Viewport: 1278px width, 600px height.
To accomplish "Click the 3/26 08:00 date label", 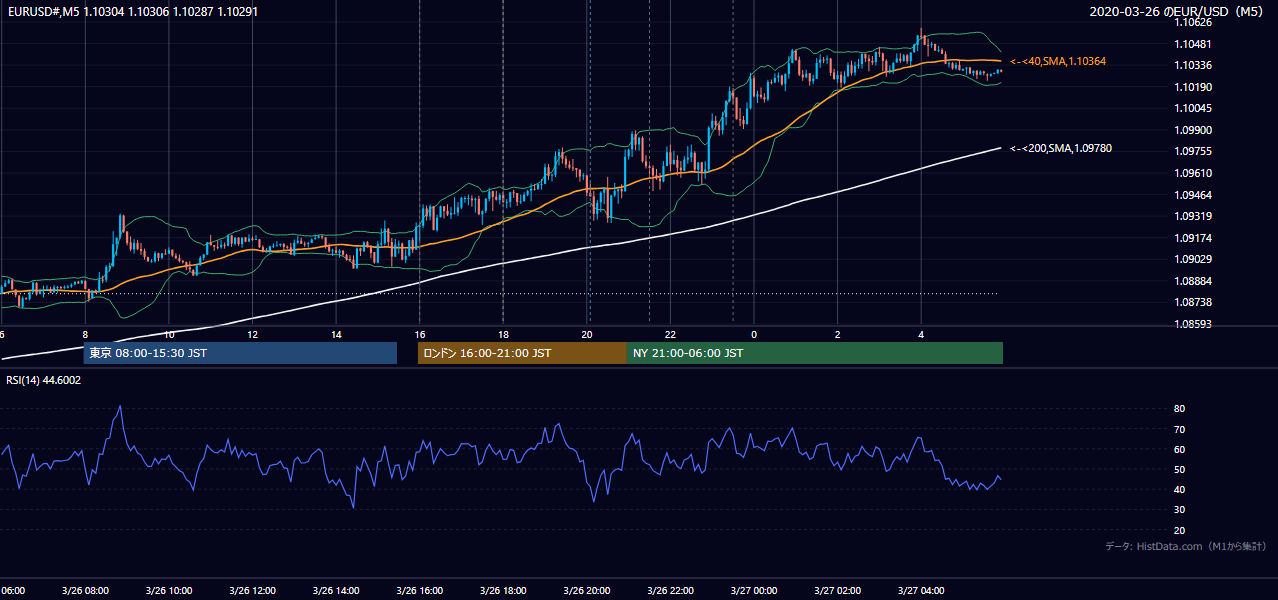I will coord(85,590).
